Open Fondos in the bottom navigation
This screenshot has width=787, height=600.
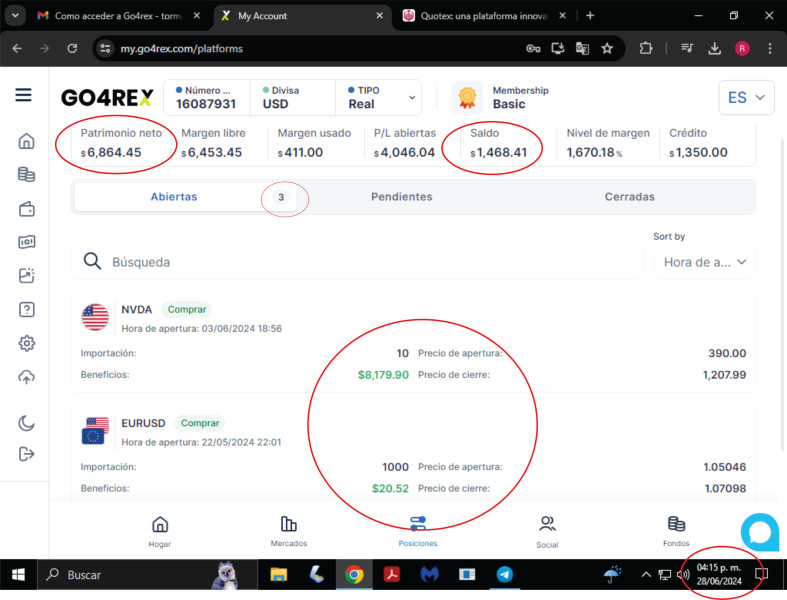676,531
